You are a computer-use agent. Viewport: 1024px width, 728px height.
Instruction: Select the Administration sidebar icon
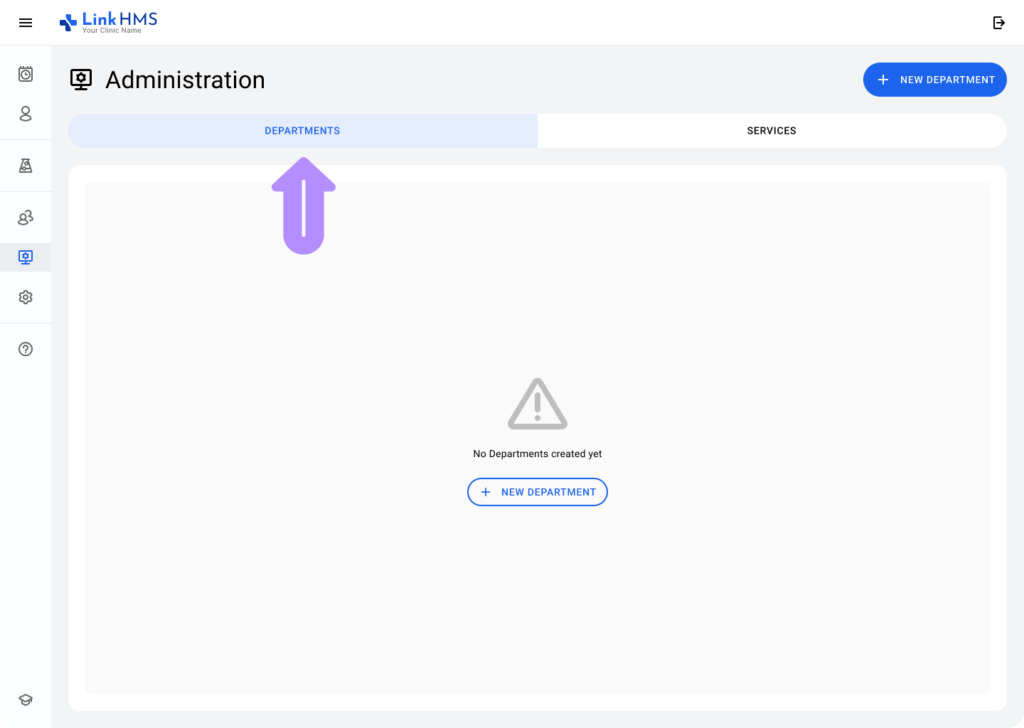tap(25, 257)
